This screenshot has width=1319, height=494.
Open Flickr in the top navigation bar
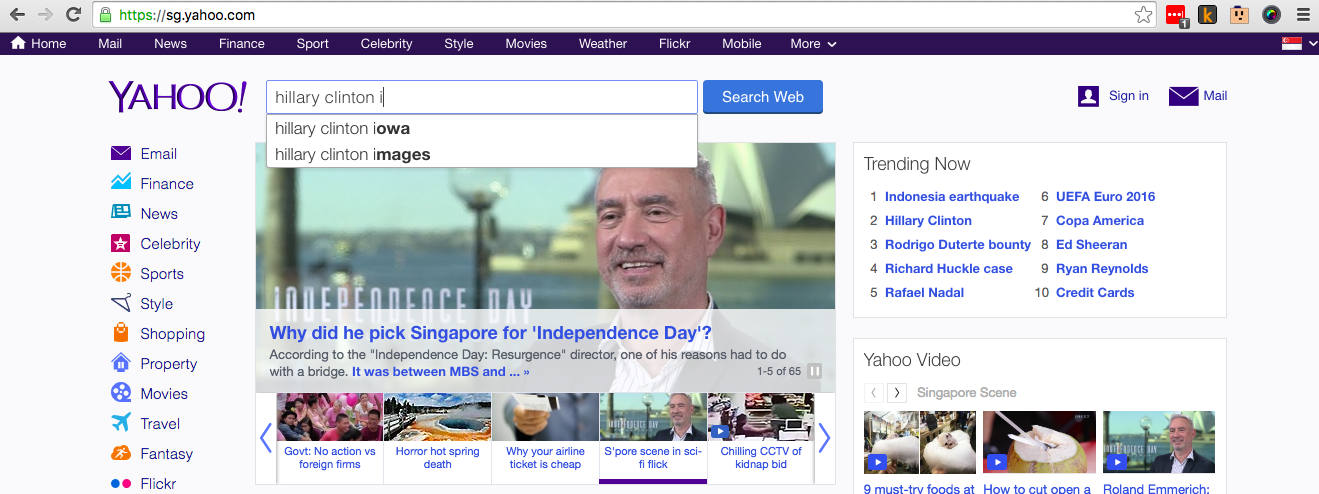(x=675, y=44)
